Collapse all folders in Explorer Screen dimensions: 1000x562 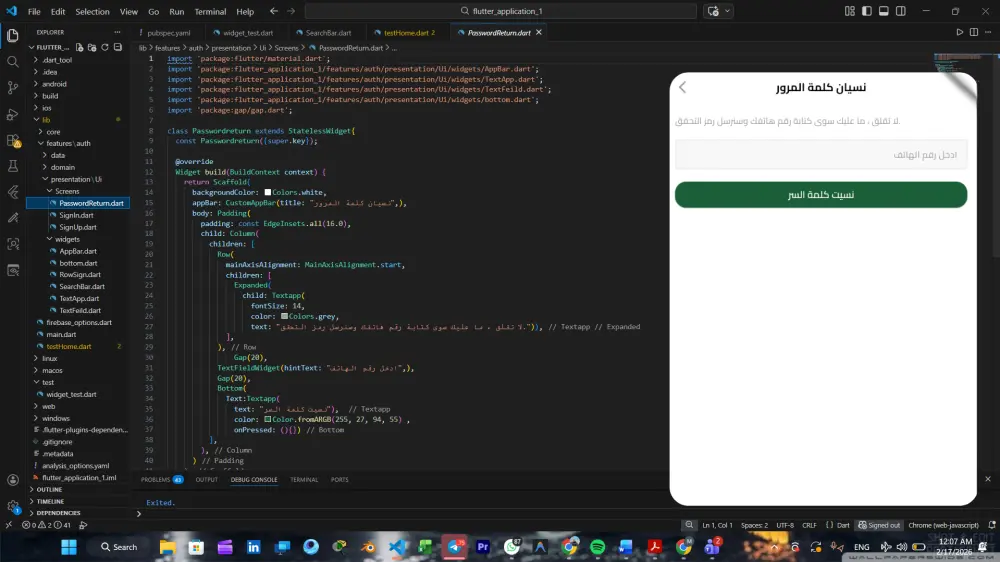(x=118, y=47)
